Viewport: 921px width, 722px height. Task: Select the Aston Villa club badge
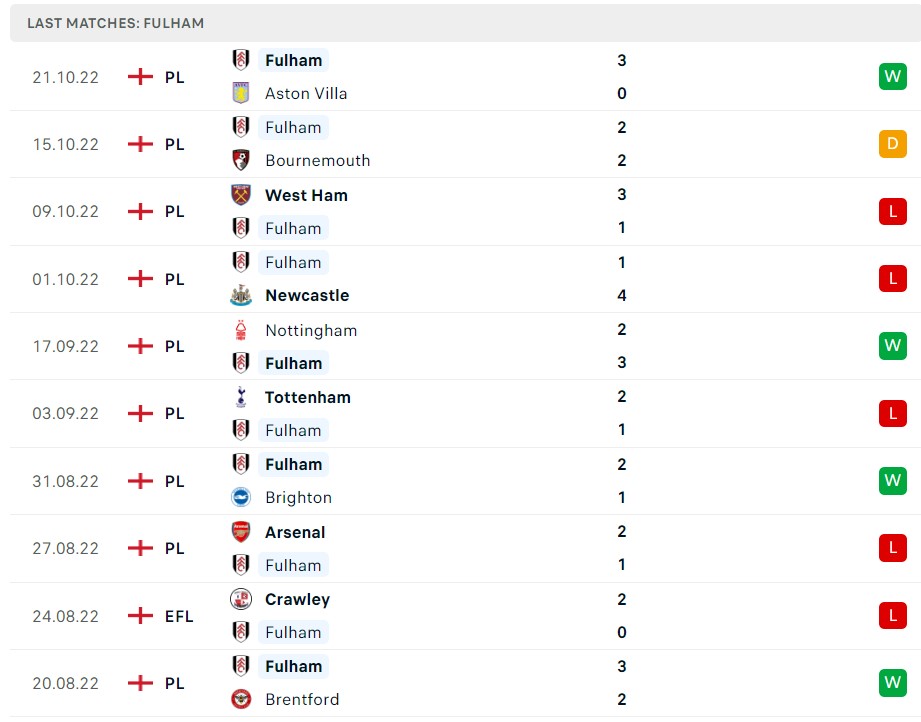[240, 93]
